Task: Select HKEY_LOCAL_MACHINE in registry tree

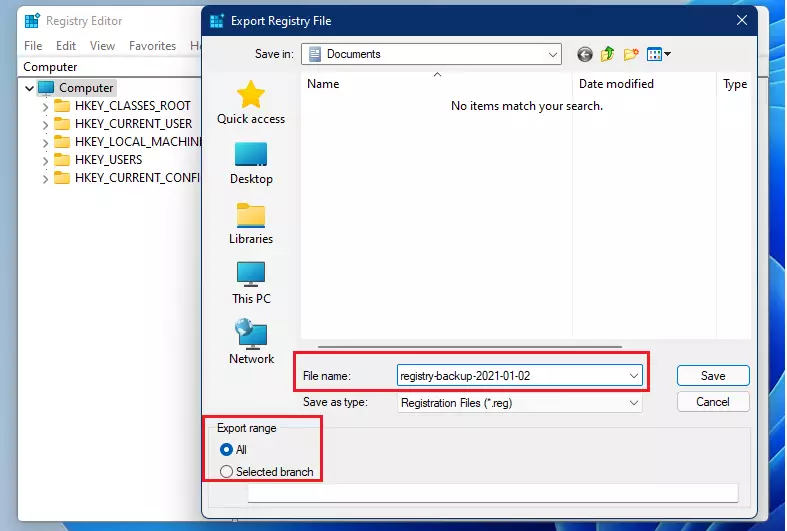Action: (x=138, y=142)
